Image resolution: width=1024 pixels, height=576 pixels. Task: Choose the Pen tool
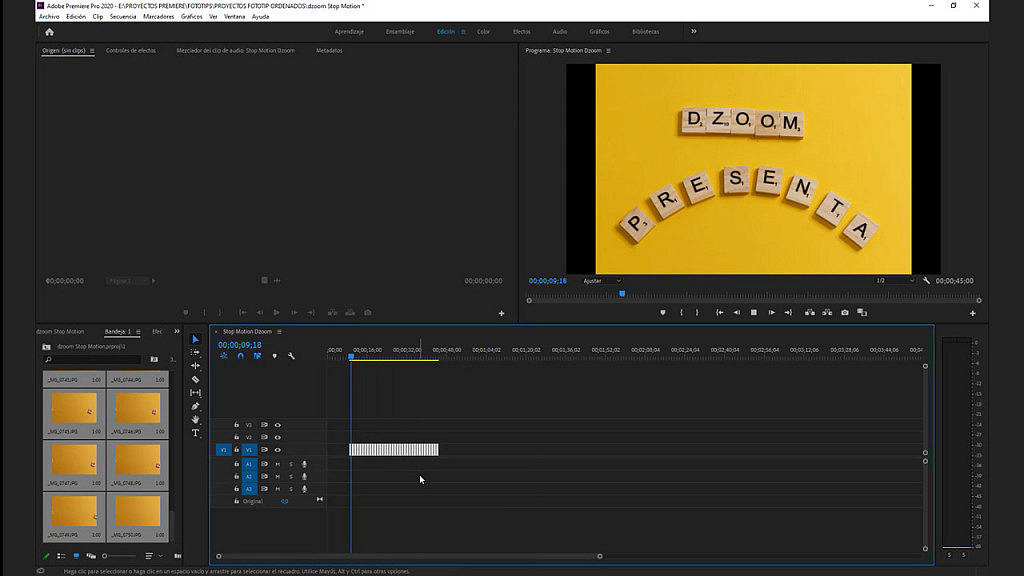(x=195, y=406)
